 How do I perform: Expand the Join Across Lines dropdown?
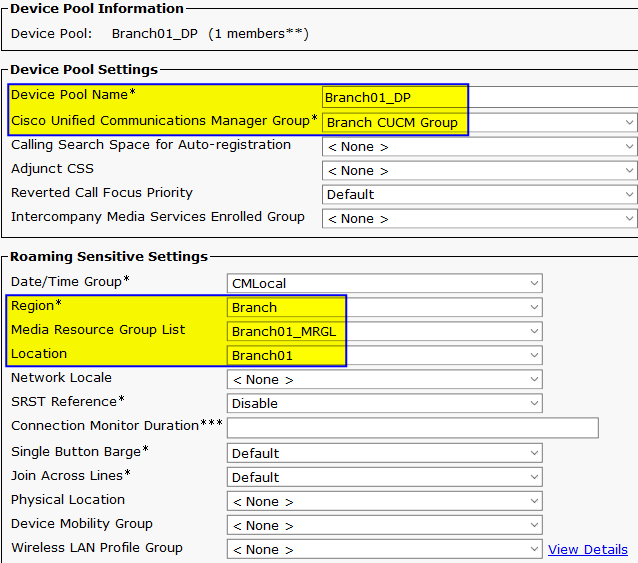[385, 477]
